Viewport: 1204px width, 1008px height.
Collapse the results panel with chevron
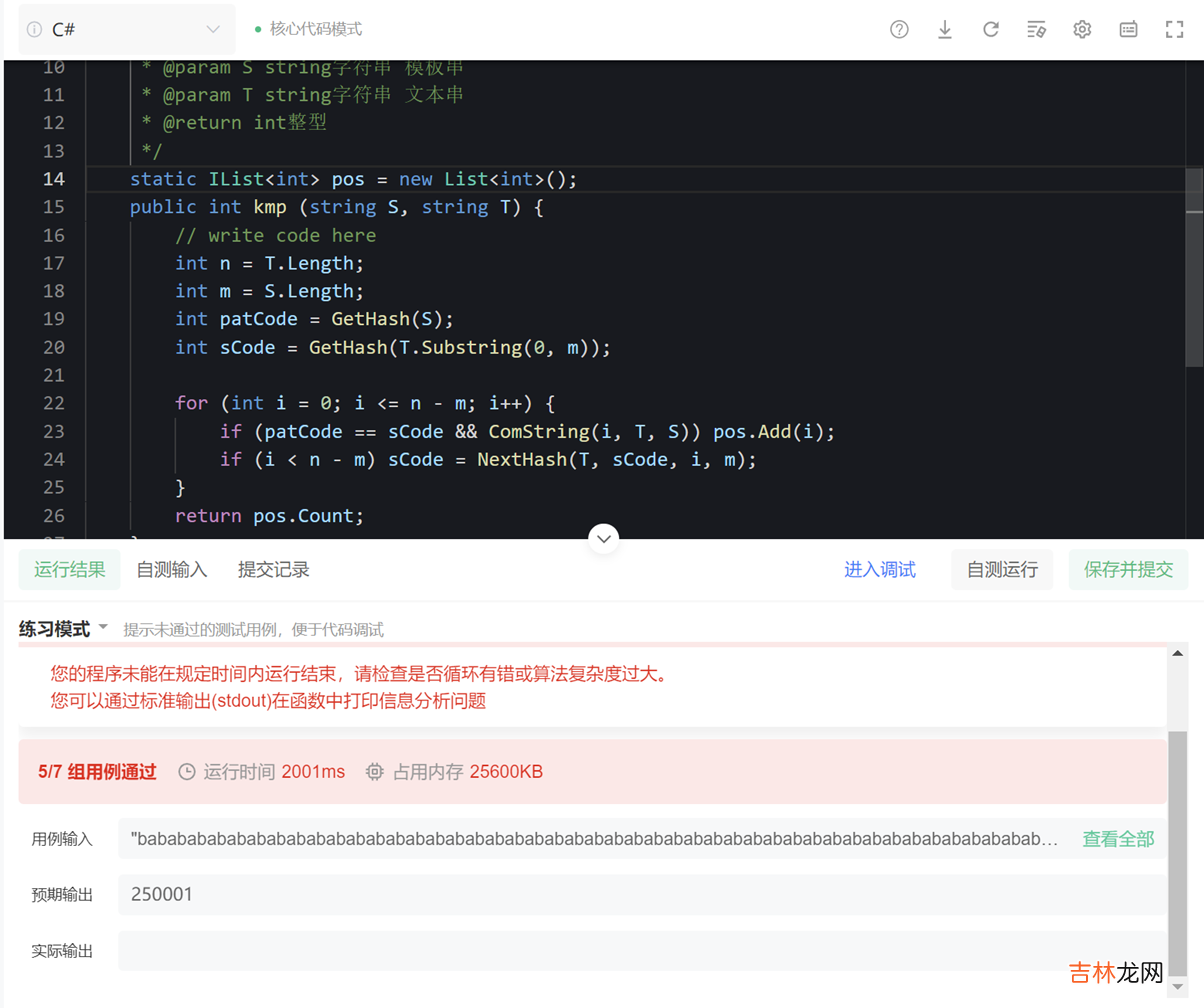point(603,538)
